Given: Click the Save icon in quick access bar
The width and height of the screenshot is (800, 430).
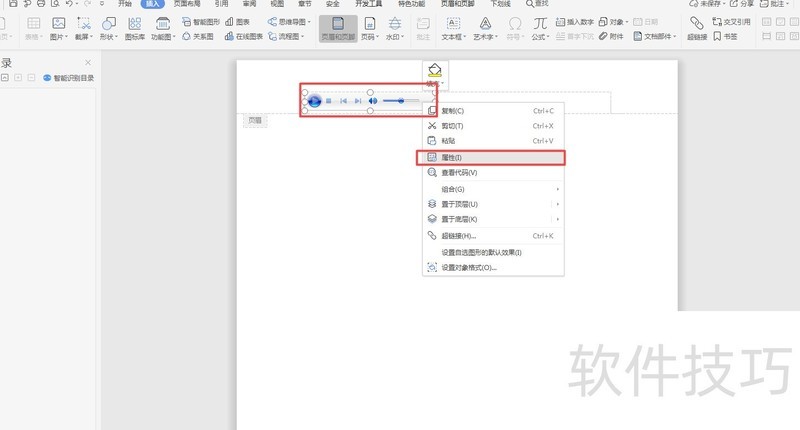Looking at the screenshot, I should [13, 3].
